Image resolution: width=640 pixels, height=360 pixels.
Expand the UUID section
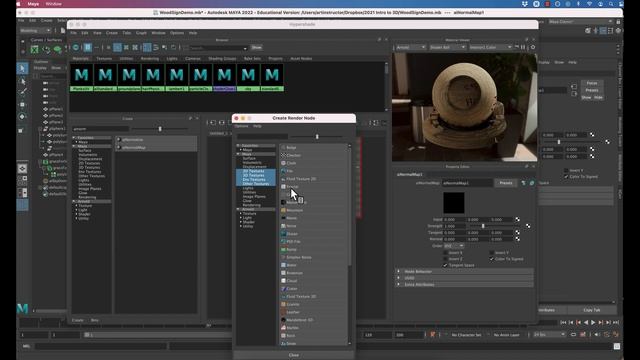(x=464, y=278)
